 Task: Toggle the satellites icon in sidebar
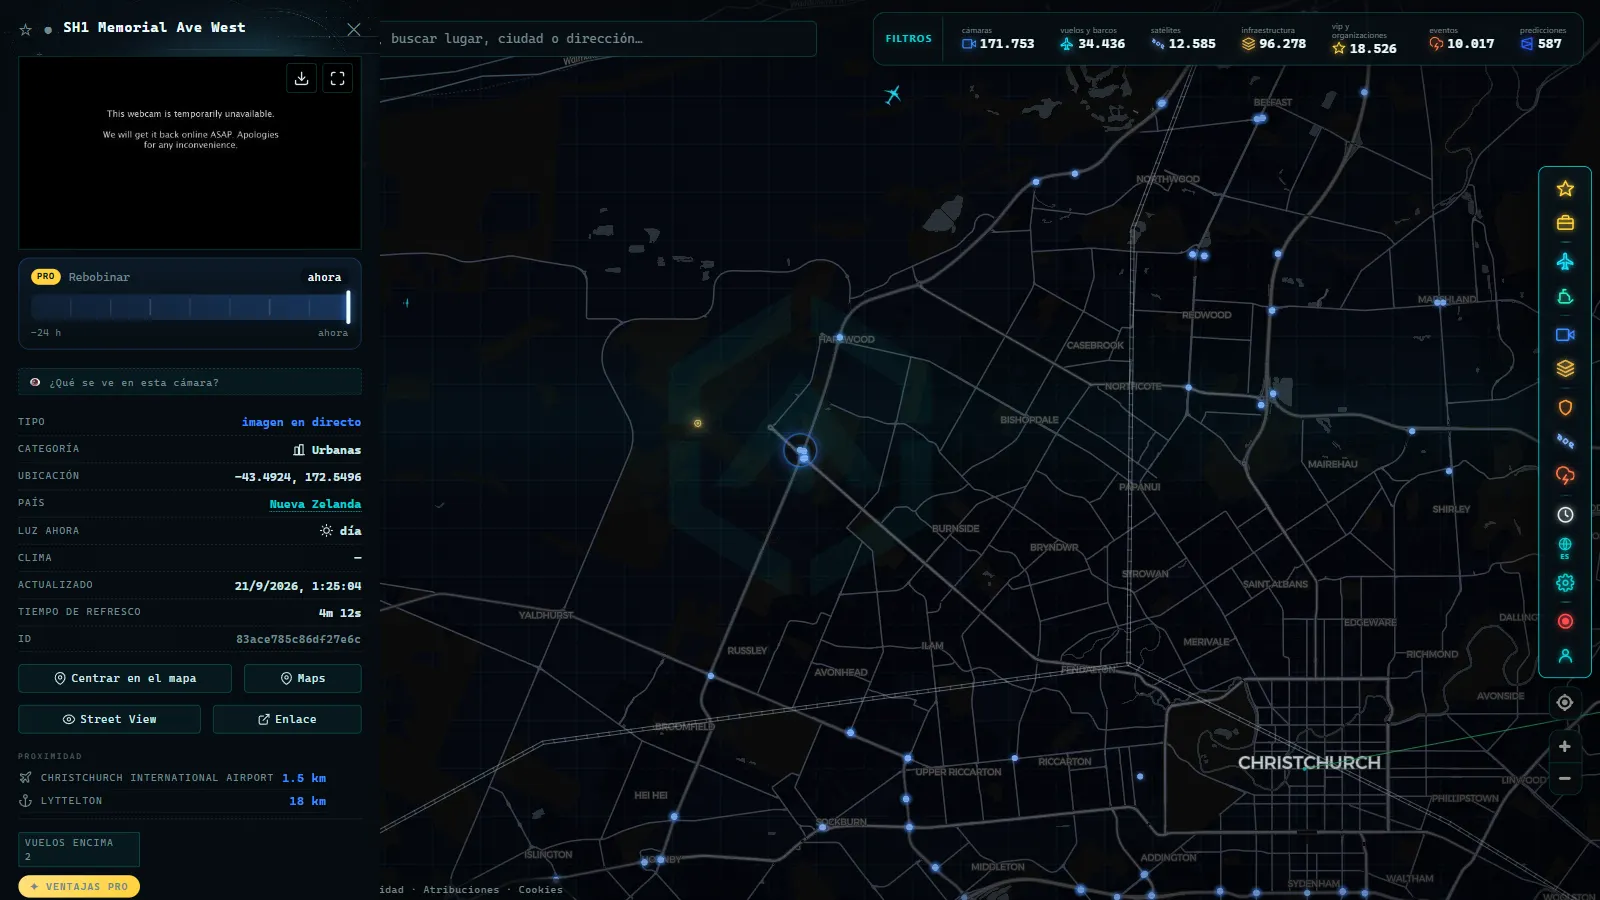[1565, 441]
